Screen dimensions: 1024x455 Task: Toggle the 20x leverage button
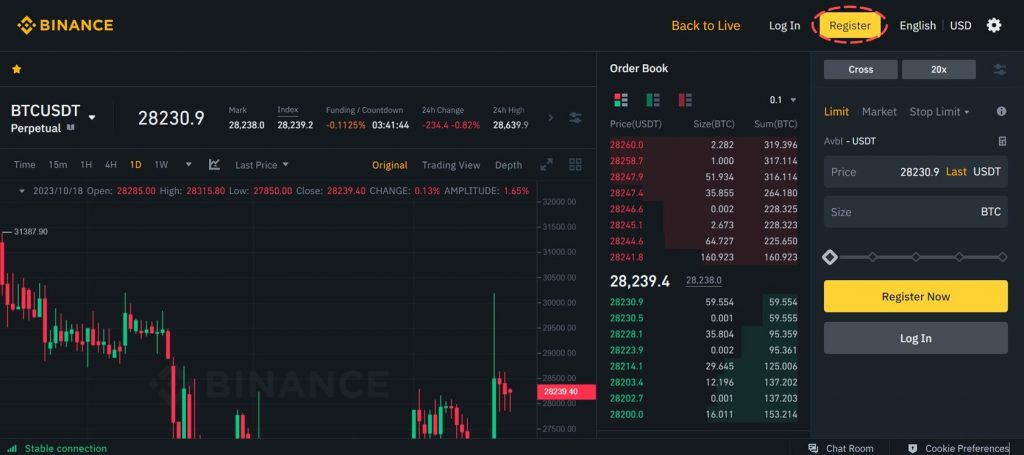(938, 69)
